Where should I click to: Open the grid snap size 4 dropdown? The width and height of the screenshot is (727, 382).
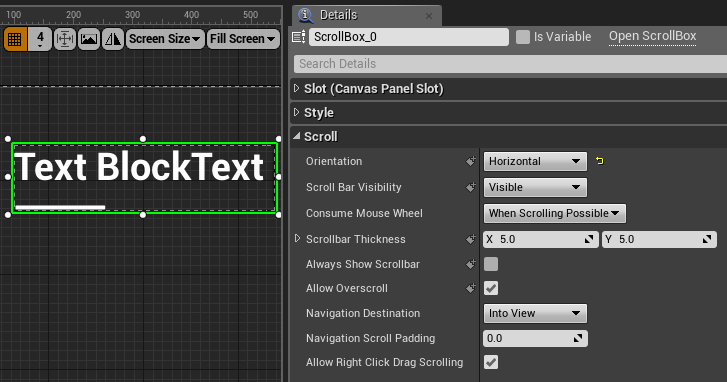point(40,39)
